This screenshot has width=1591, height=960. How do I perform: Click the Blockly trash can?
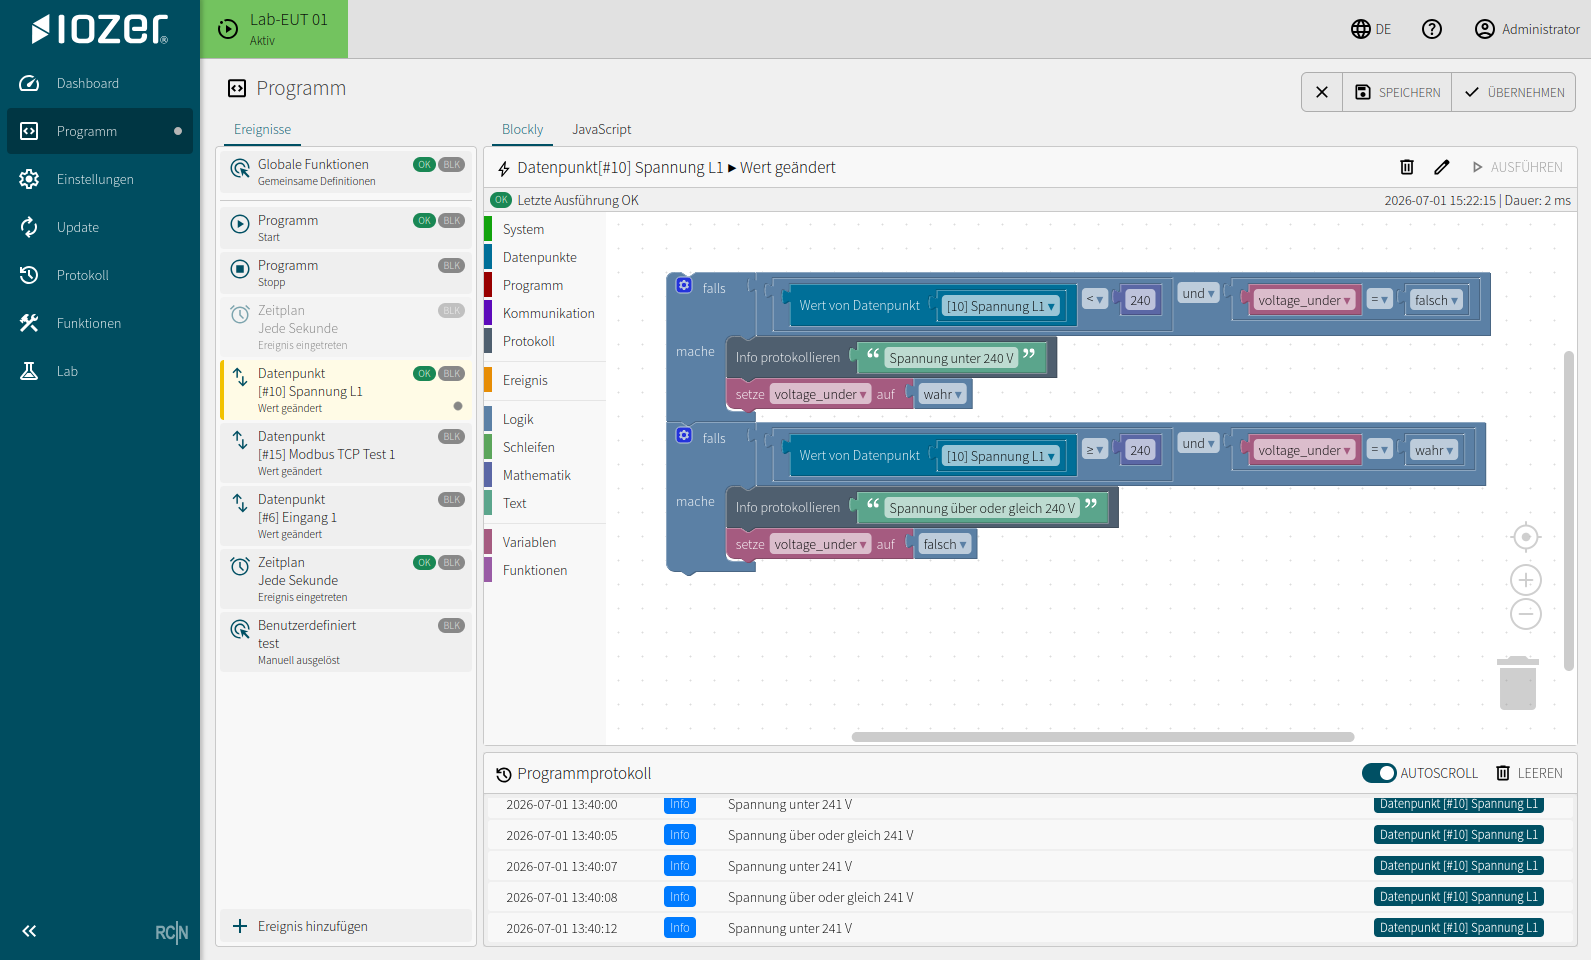1518,683
